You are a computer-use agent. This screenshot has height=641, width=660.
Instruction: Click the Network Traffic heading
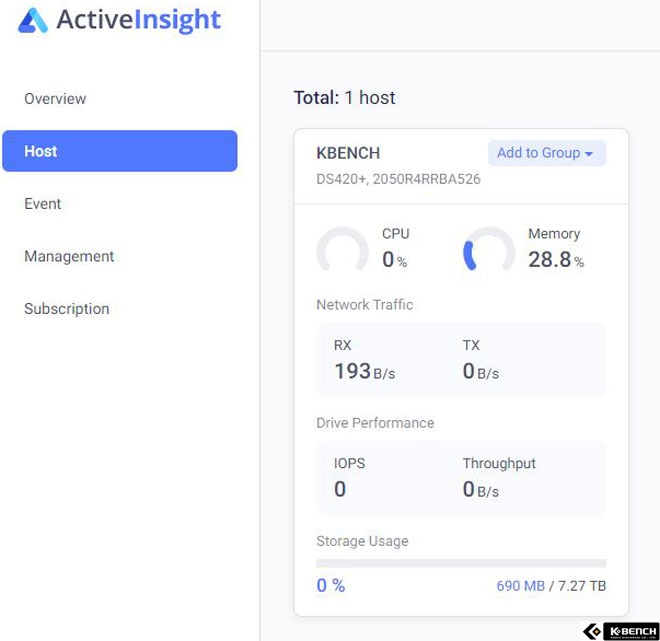pyautogui.click(x=365, y=305)
